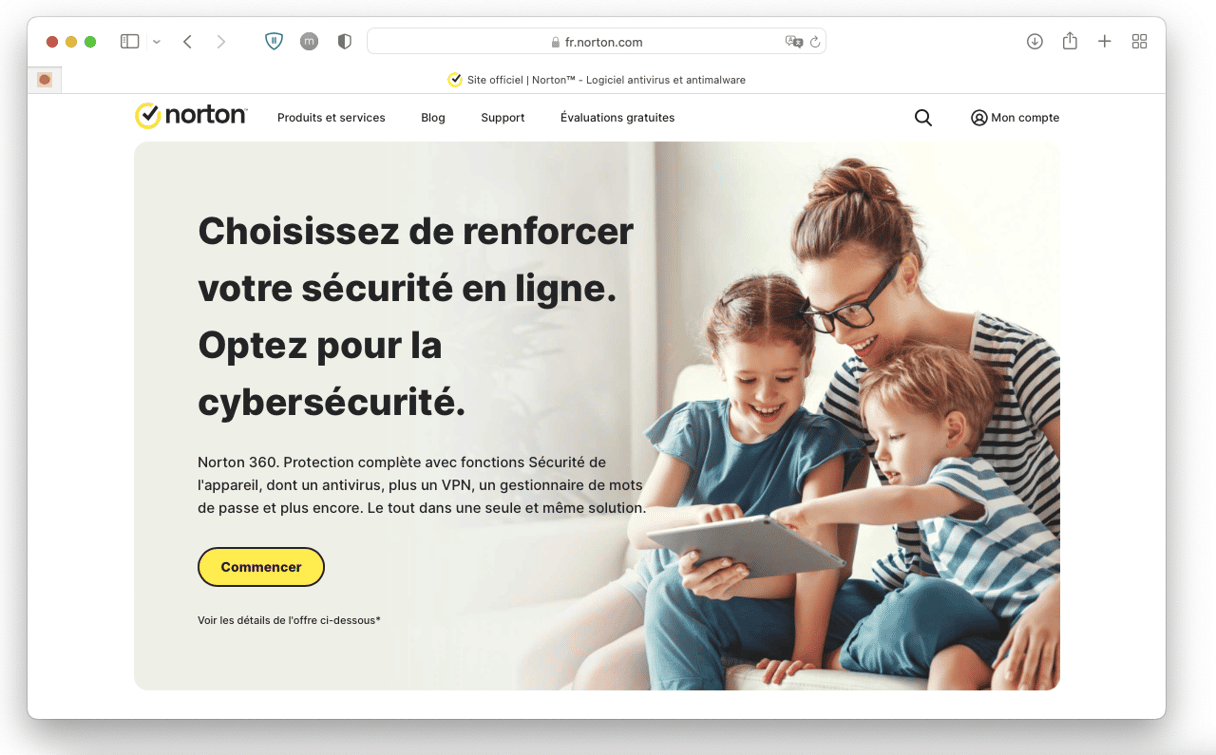Open the Share menu
Screen dimensions: 1216x755
tap(1070, 41)
